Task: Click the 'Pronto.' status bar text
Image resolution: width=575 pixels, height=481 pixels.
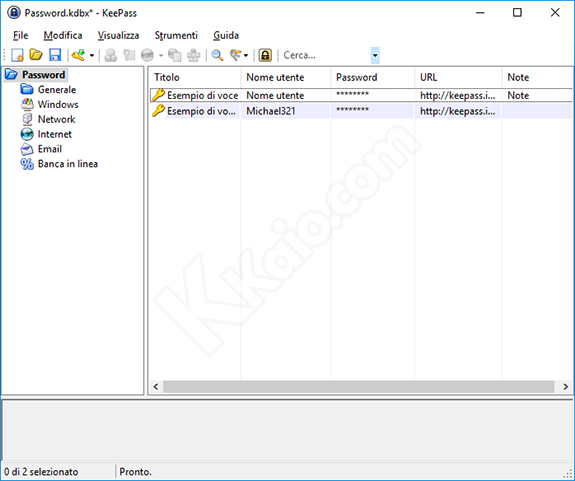Action: point(135,471)
